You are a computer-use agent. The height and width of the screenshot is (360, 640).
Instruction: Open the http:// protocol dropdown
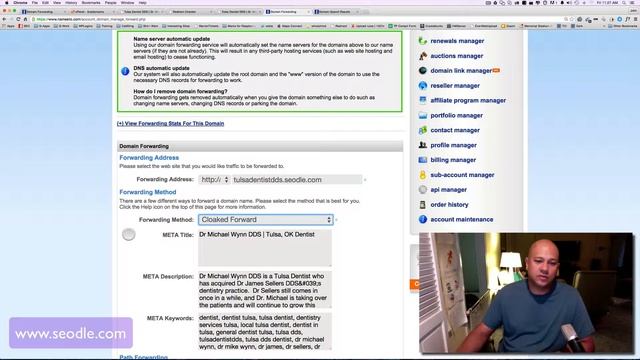pyautogui.click(x=215, y=180)
